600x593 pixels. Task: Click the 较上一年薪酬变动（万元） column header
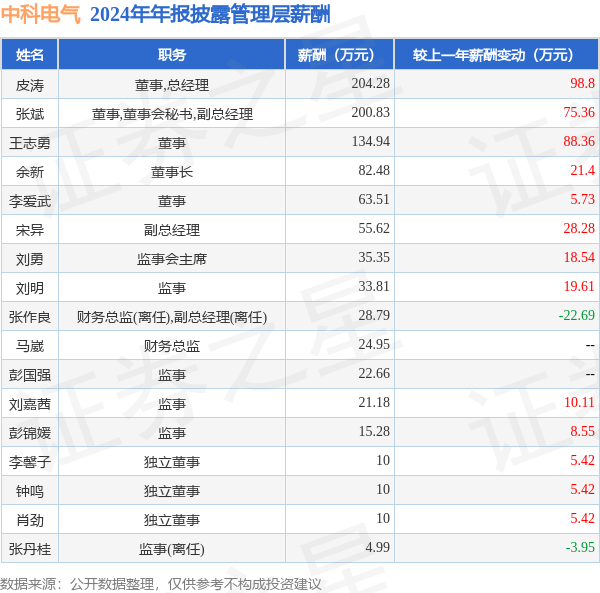(496, 55)
